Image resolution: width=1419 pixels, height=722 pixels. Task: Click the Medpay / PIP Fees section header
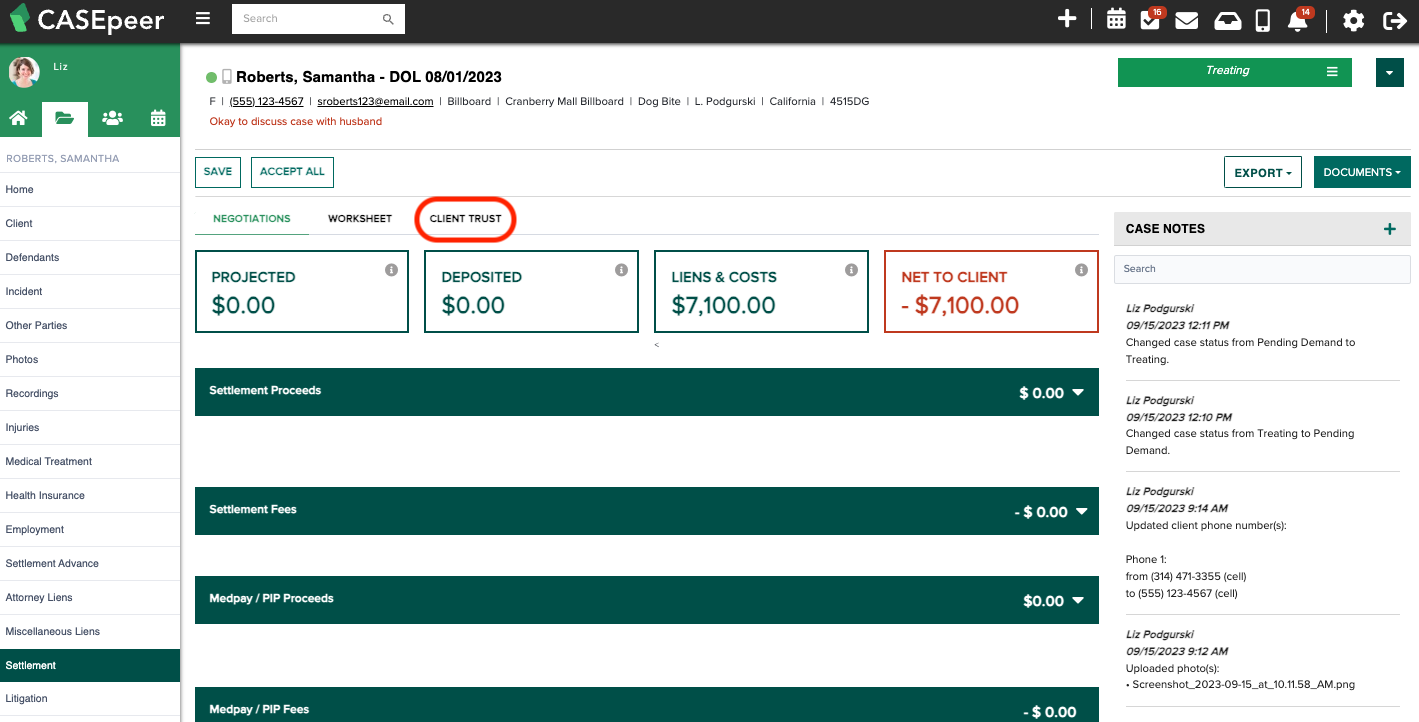[x=647, y=705]
